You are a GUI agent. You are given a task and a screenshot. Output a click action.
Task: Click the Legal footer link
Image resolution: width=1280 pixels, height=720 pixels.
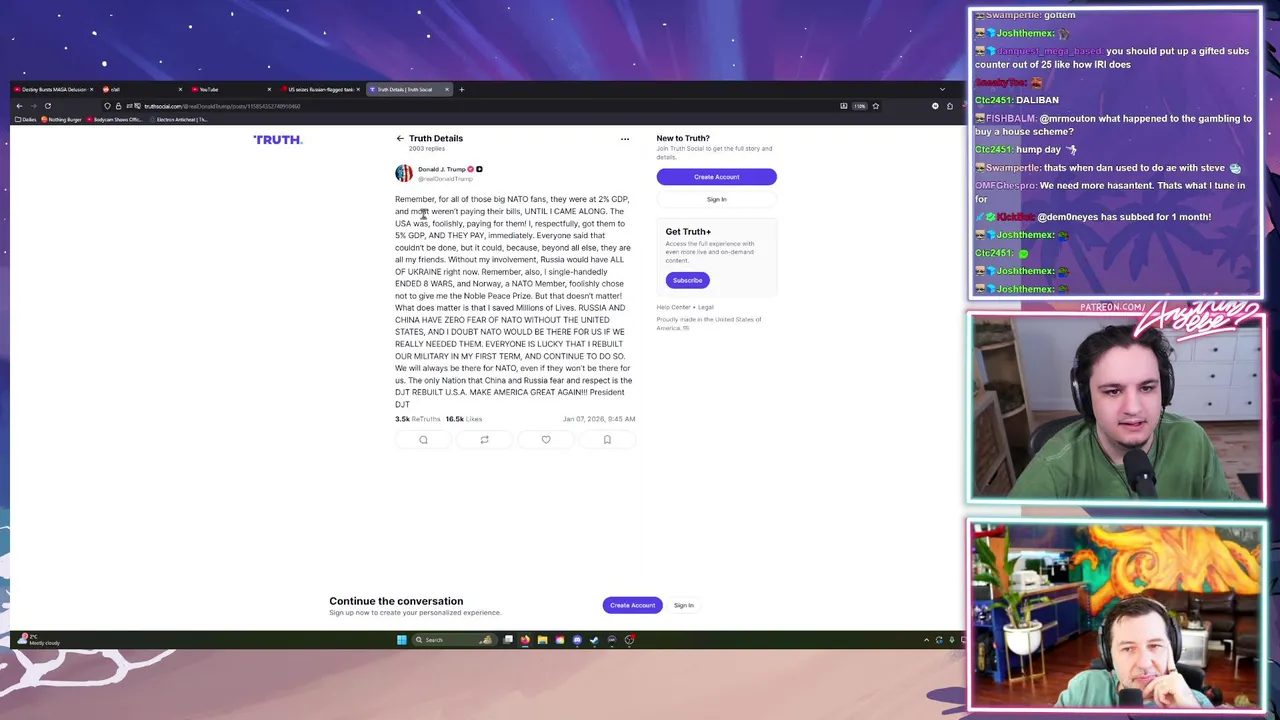click(706, 308)
